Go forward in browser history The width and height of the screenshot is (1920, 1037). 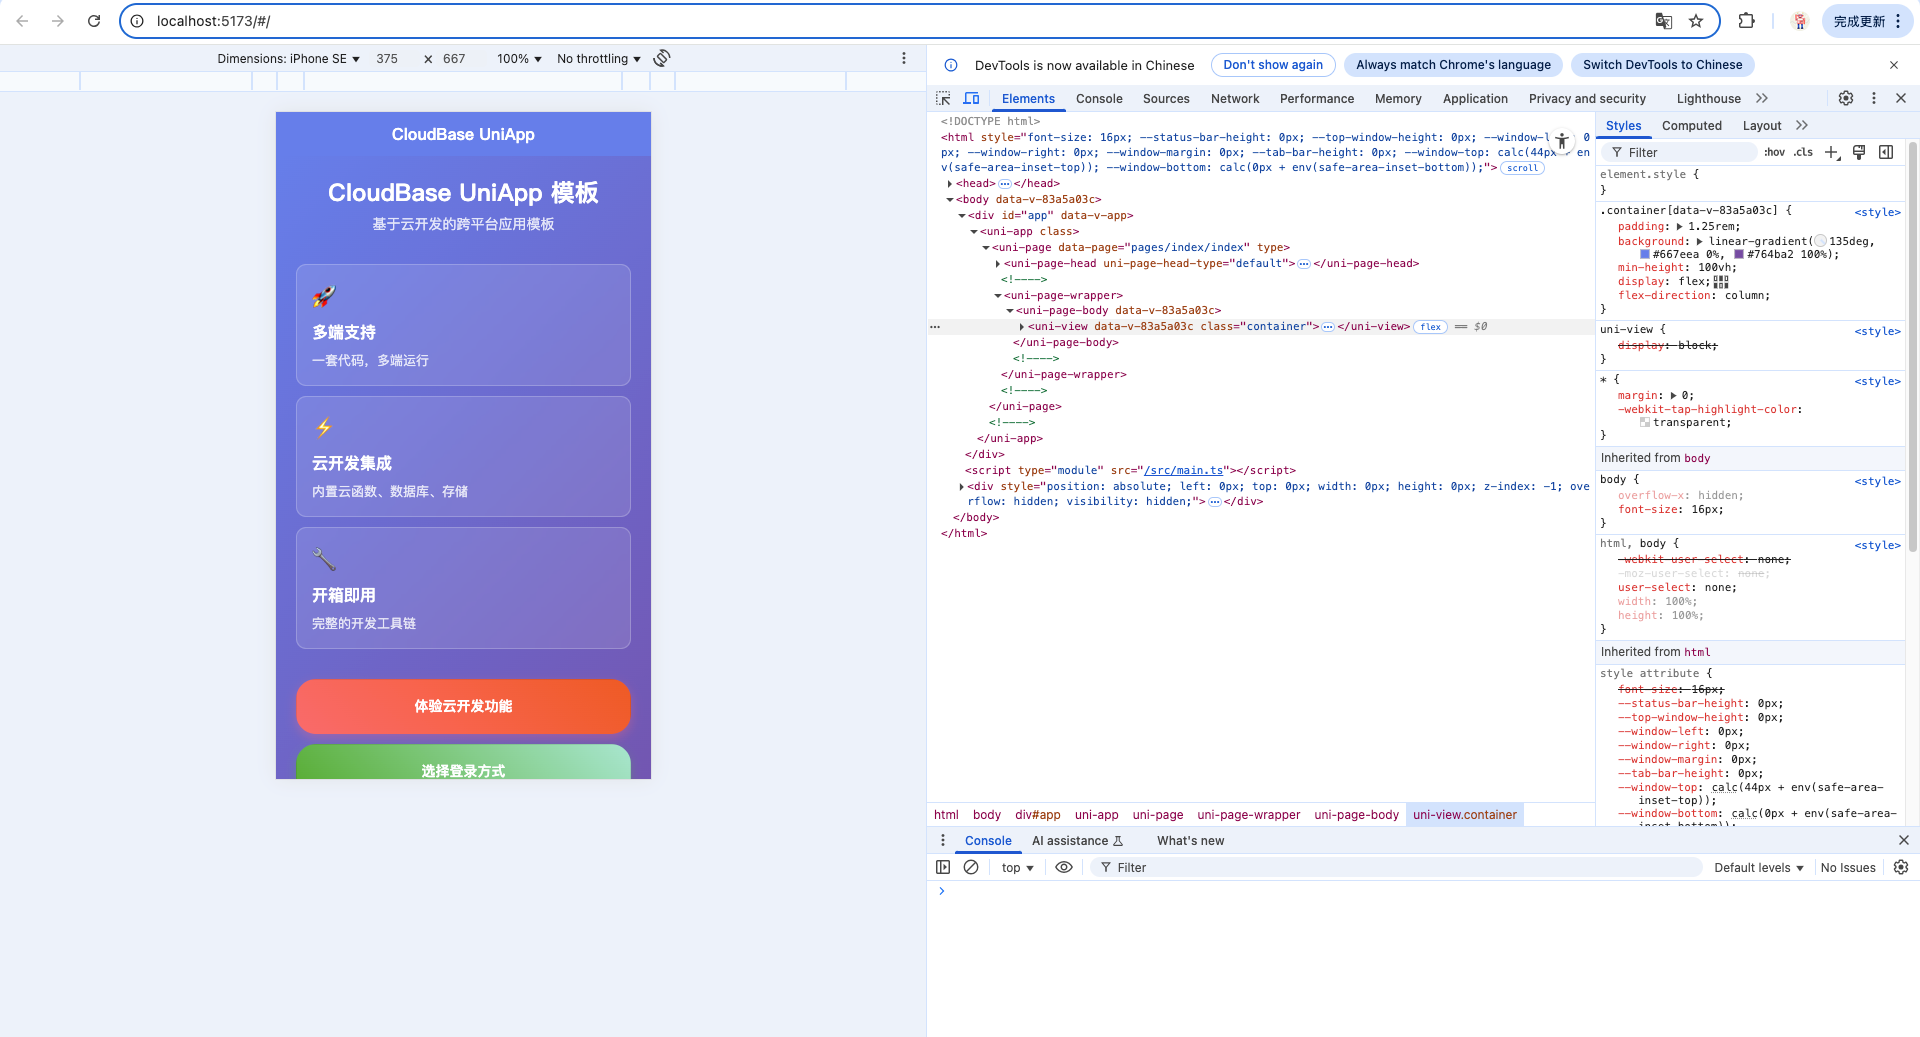point(58,21)
